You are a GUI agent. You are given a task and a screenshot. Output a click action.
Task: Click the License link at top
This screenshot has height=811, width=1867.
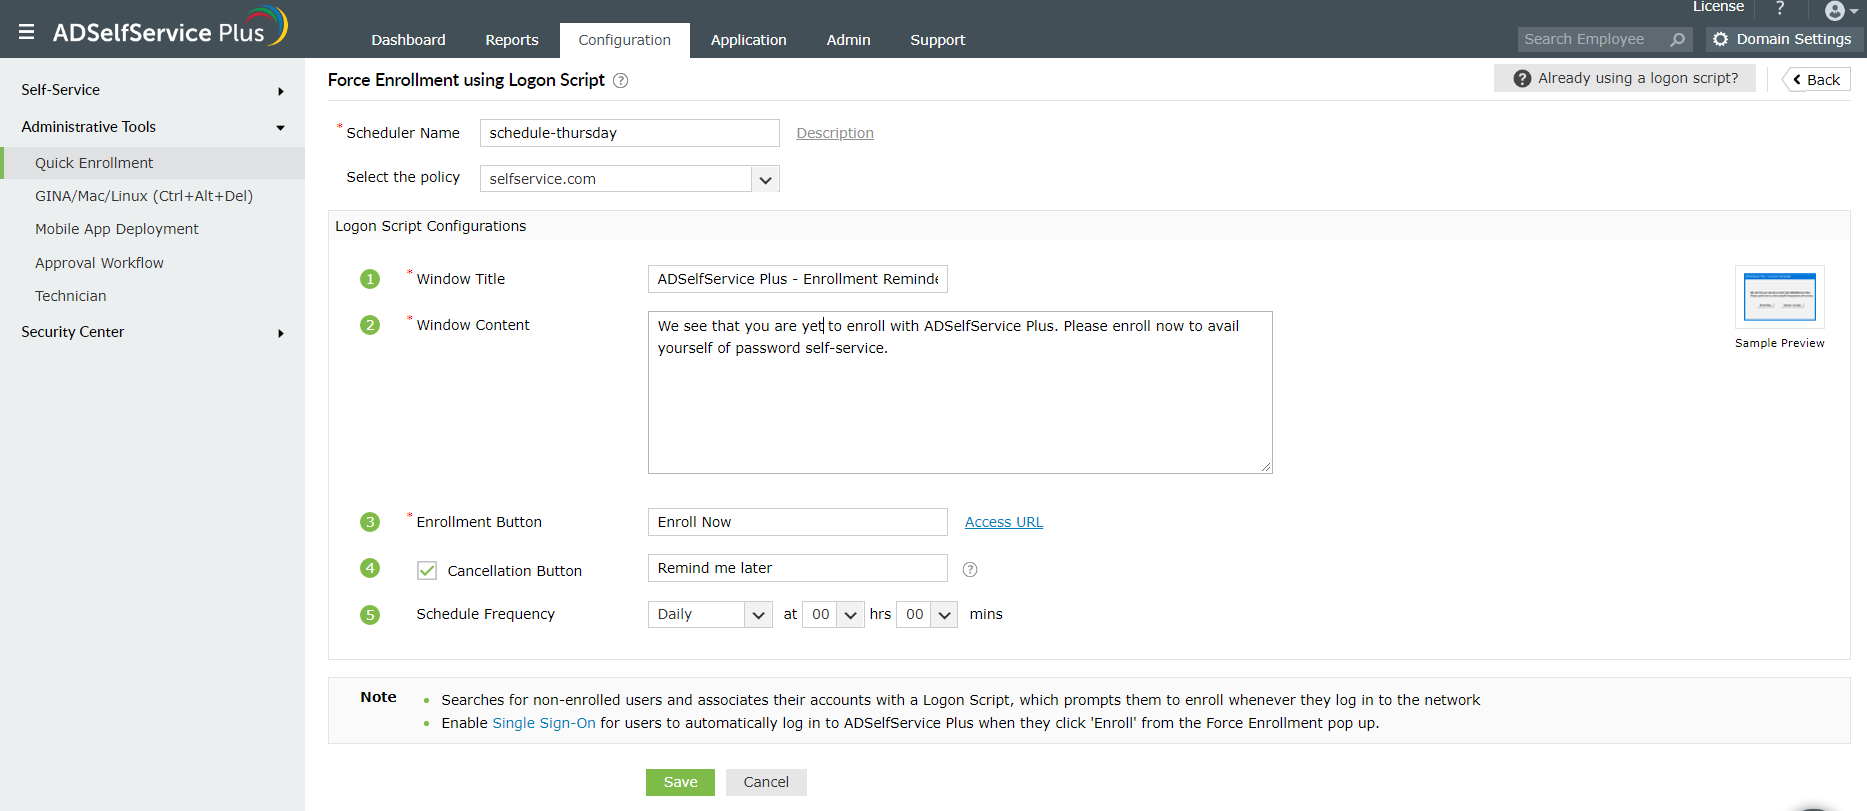click(x=1718, y=7)
